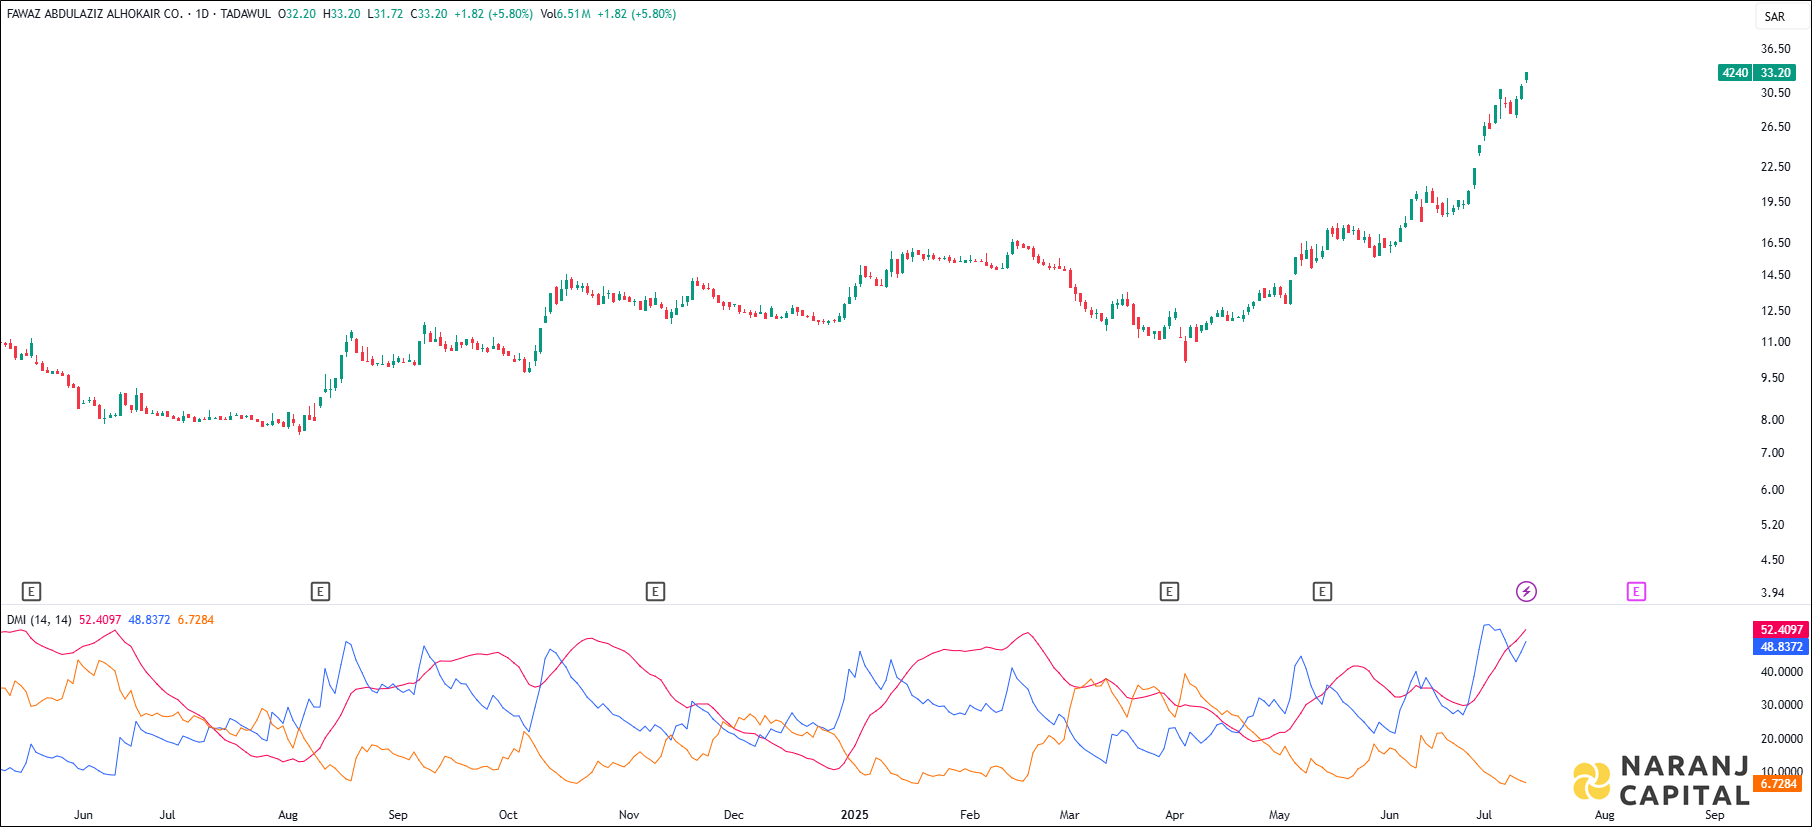Click the Dec label on time axis
Image resolution: width=1812 pixels, height=827 pixels.
pyautogui.click(x=733, y=815)
